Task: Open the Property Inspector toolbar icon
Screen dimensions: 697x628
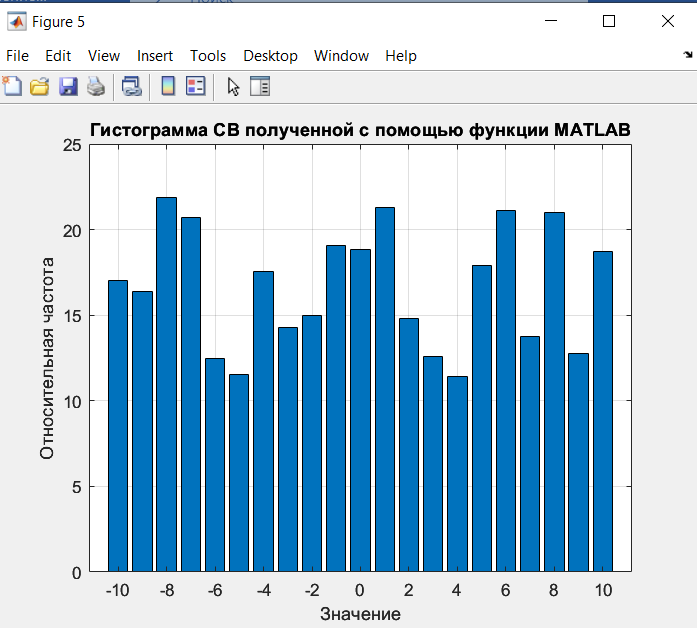Action: point(260,86)
